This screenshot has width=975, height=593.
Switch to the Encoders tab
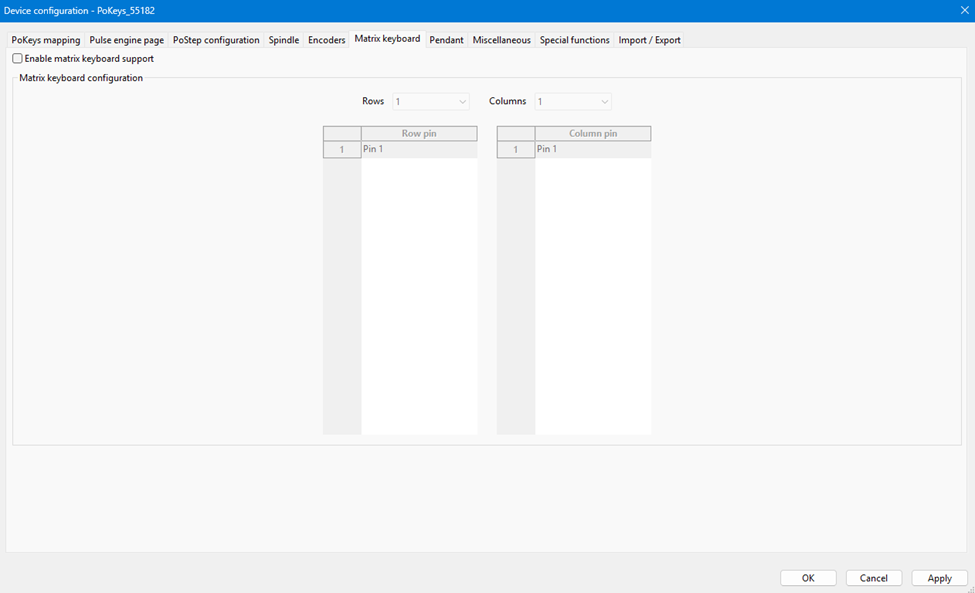tap(327, 40)
